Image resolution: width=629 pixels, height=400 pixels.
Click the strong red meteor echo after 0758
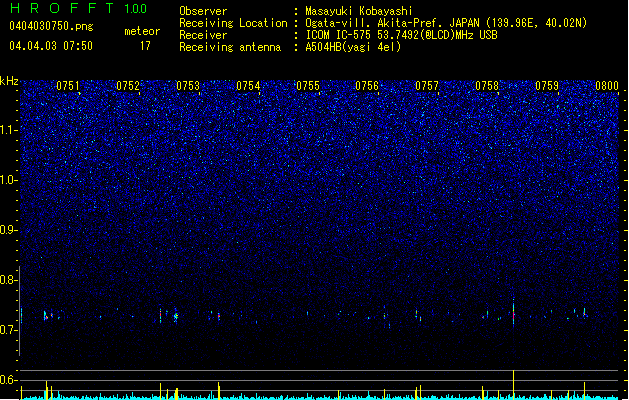[513, 315]
